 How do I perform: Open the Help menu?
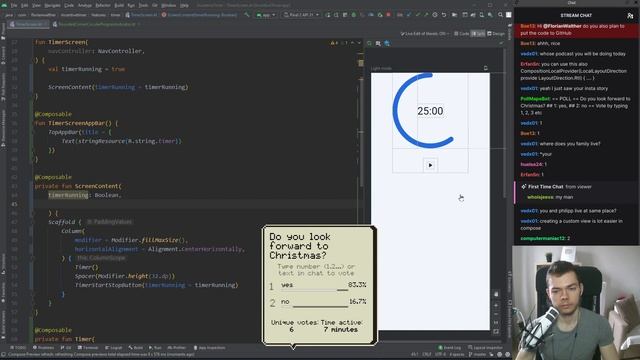(x=184, y=5)
